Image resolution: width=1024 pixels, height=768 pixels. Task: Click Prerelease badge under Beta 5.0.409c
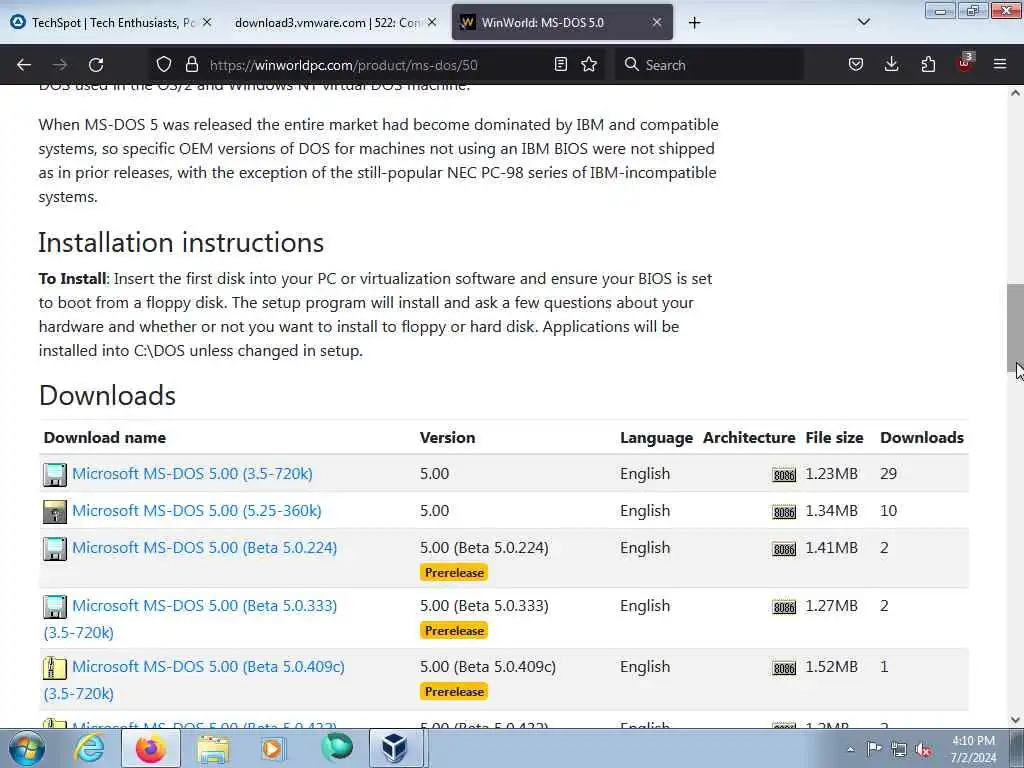coord(454,692)
